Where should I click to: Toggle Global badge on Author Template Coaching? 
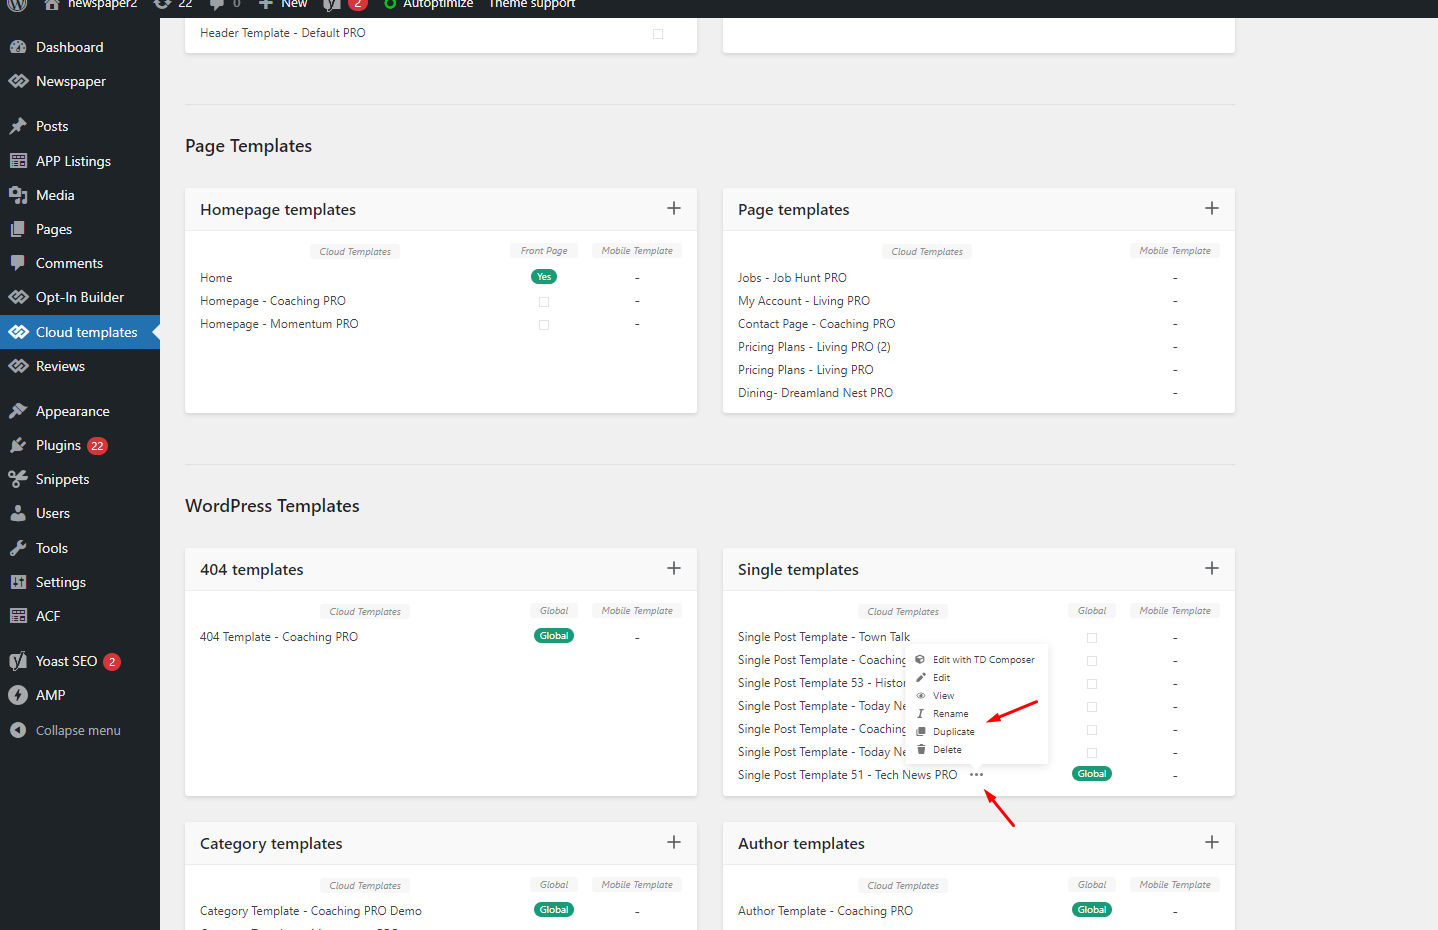coord(1092,910)
